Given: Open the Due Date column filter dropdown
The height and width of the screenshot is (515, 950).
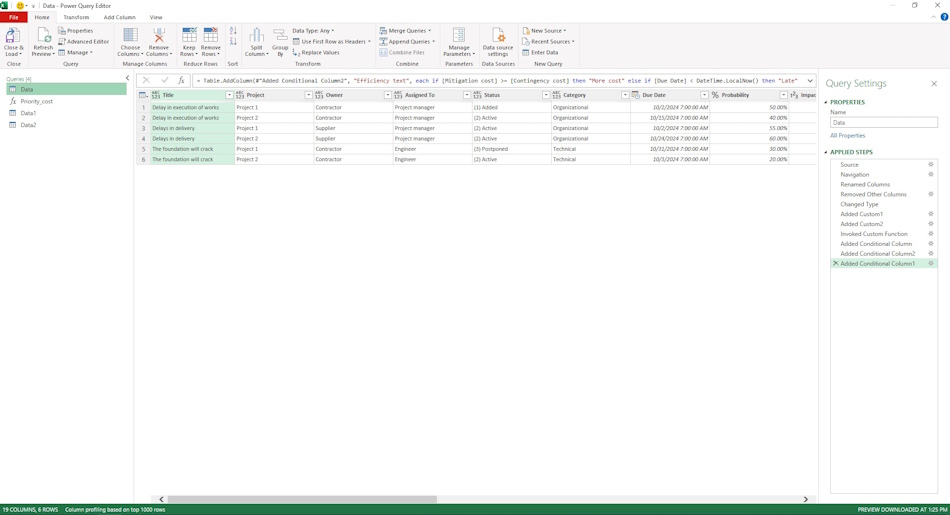Looking at the screenshot, I should (x=704, y=95).
